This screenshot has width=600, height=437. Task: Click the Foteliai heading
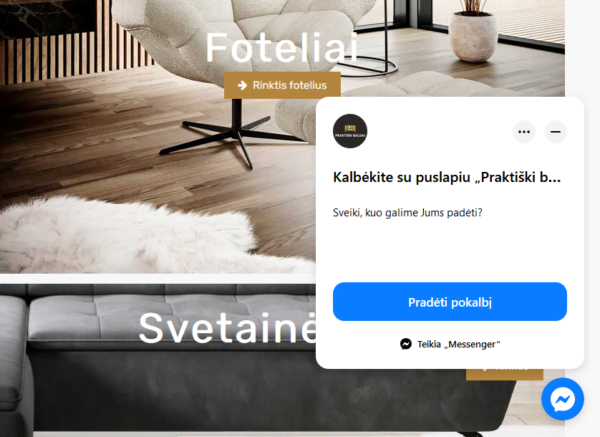click(x=282, y=47)
